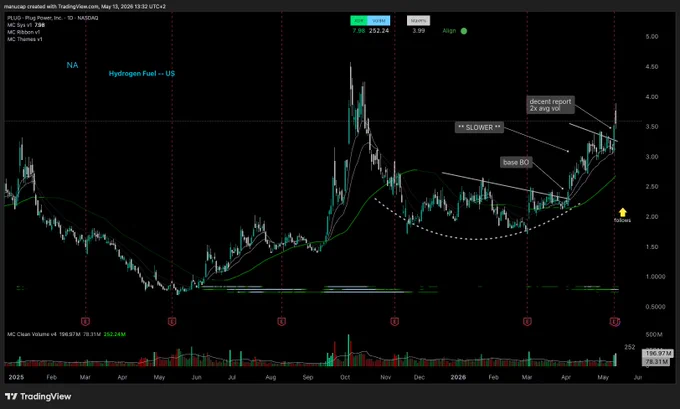Viewport: 680px width, 409px height.
Task: Click the PLUG Plug Power symbol legend
Action: pos(52,18)
